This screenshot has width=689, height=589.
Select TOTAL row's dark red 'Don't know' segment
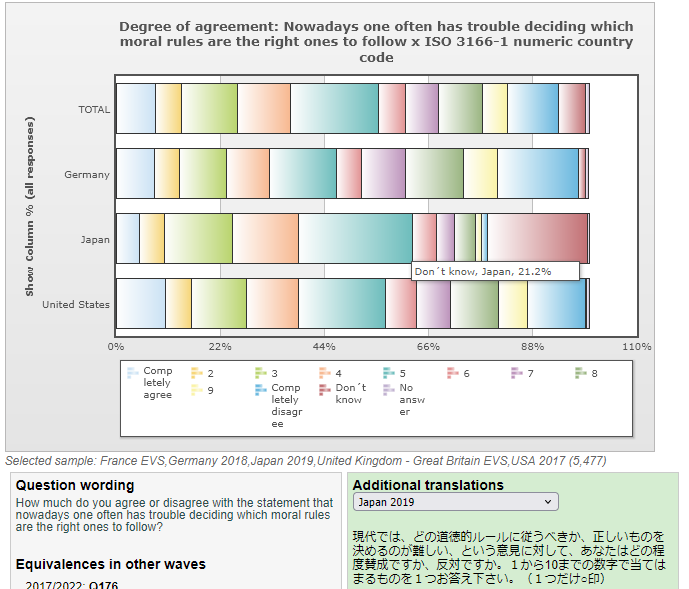tap(572, 109)
